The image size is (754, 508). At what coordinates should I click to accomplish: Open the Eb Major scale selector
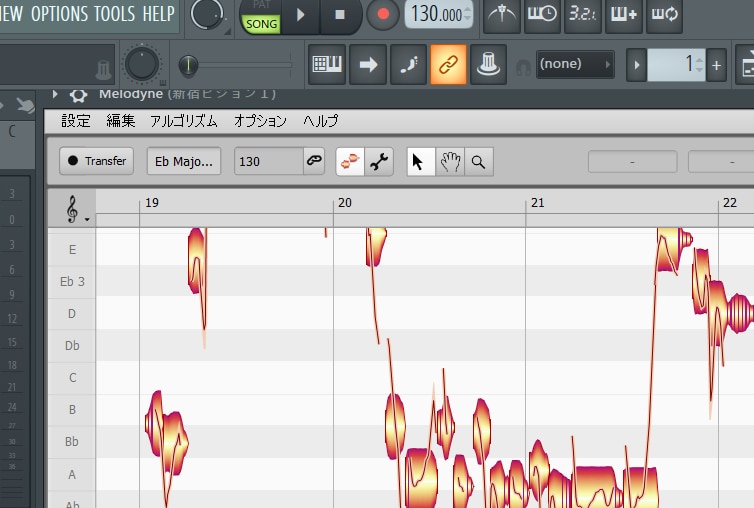pos(184,161)
